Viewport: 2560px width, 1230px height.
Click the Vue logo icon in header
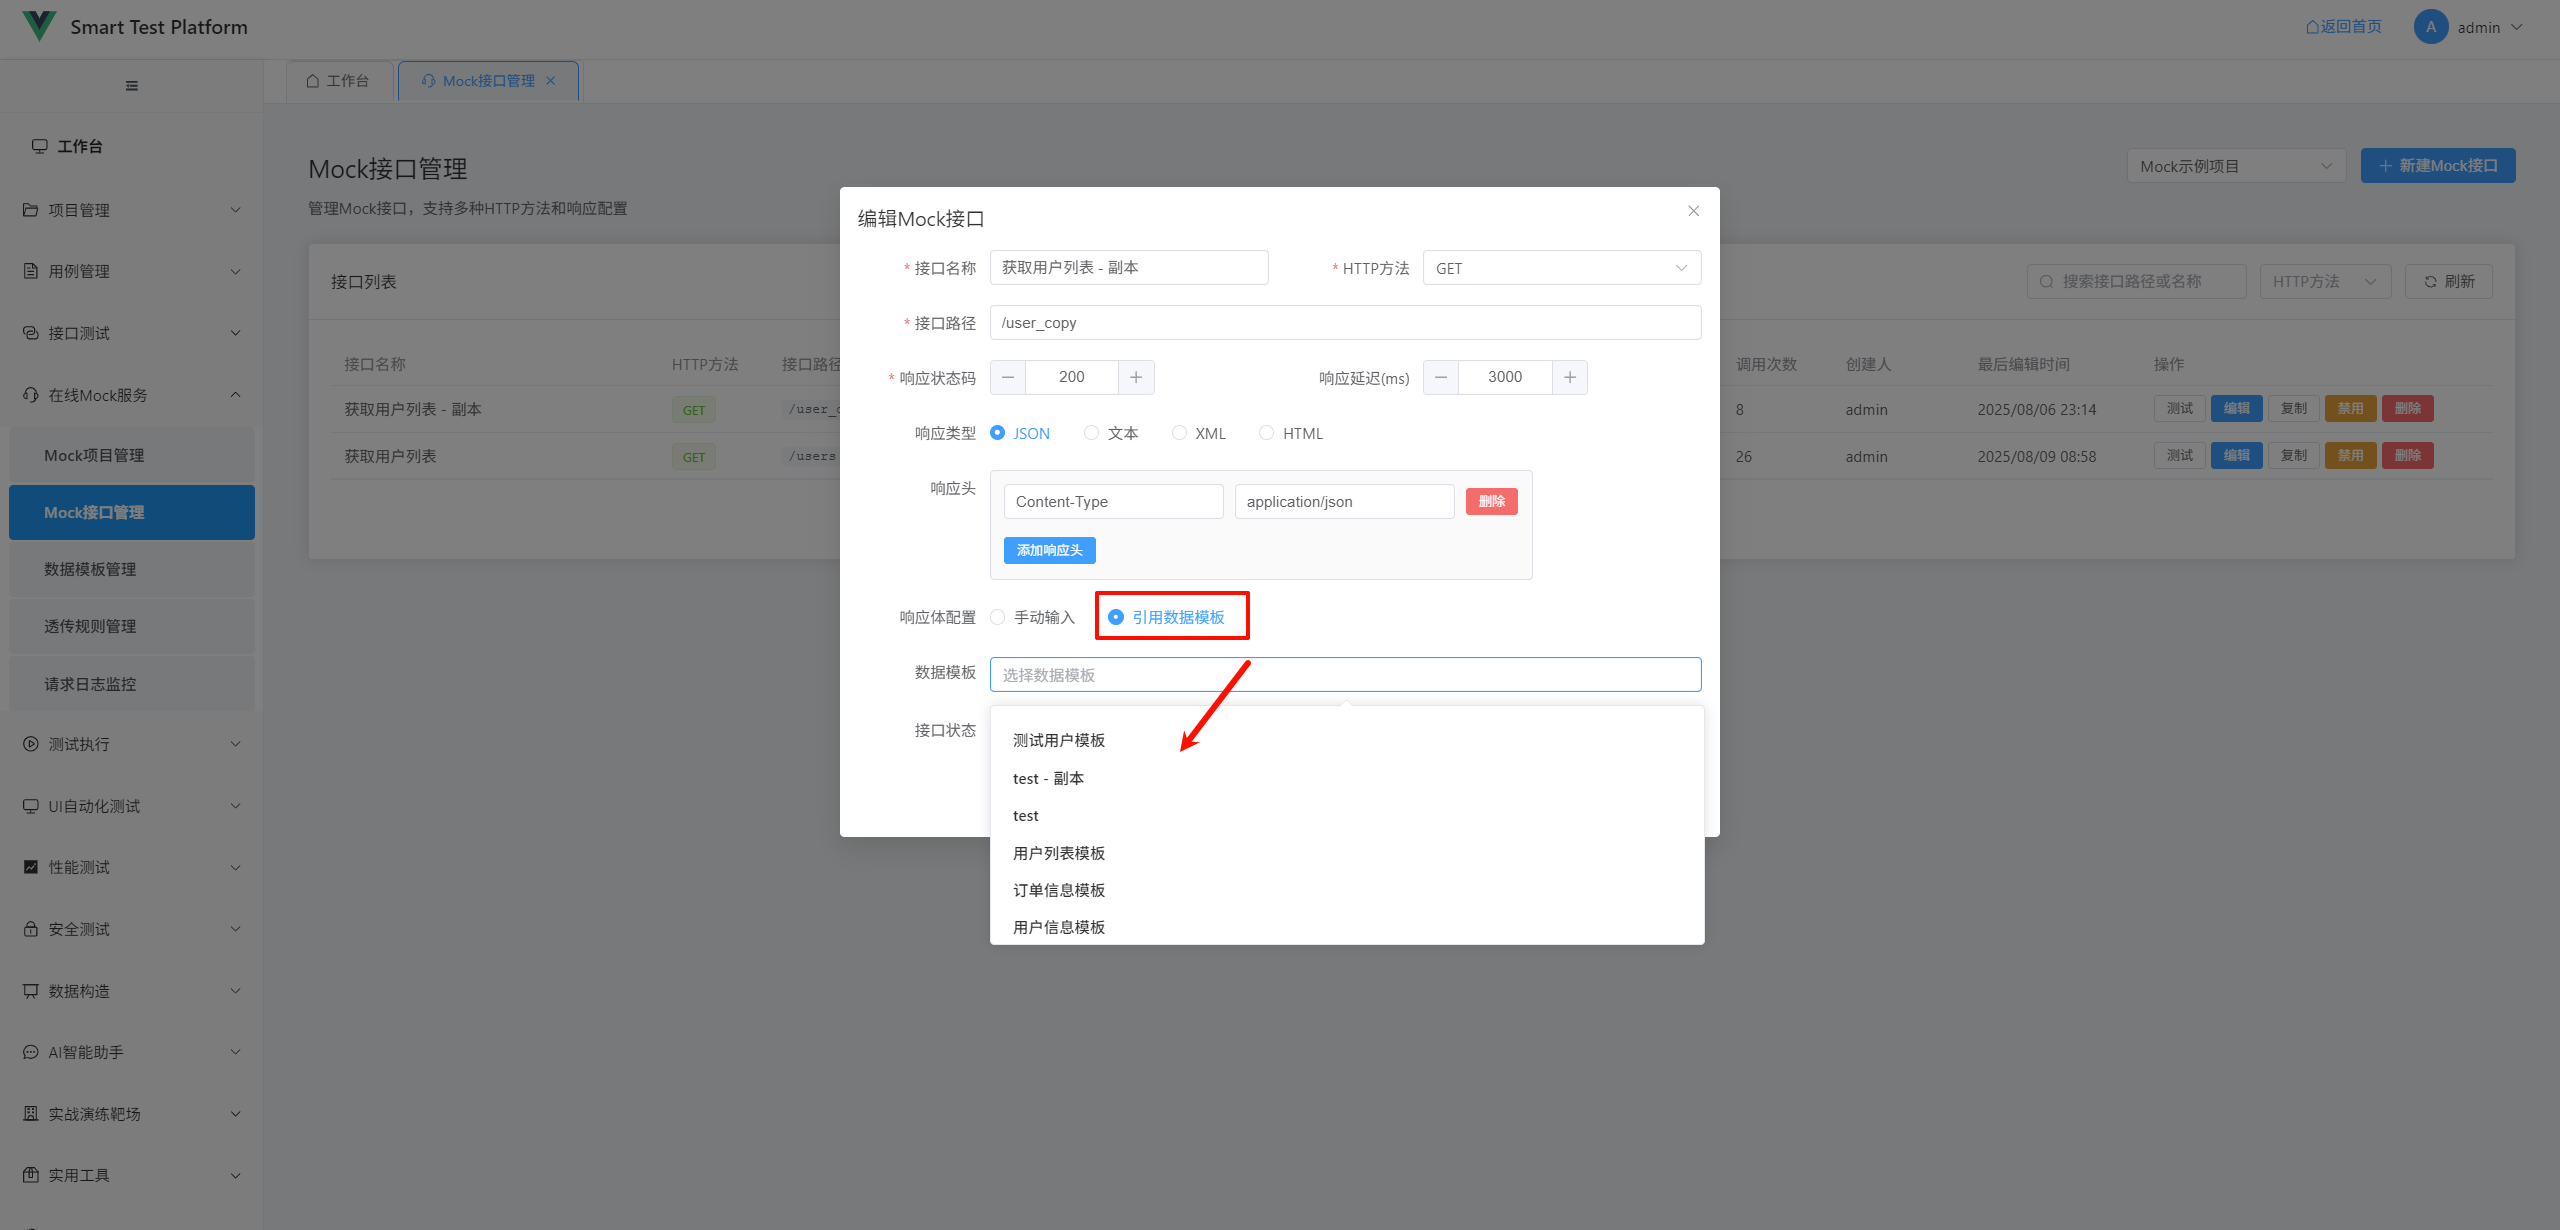pos(39,26)
